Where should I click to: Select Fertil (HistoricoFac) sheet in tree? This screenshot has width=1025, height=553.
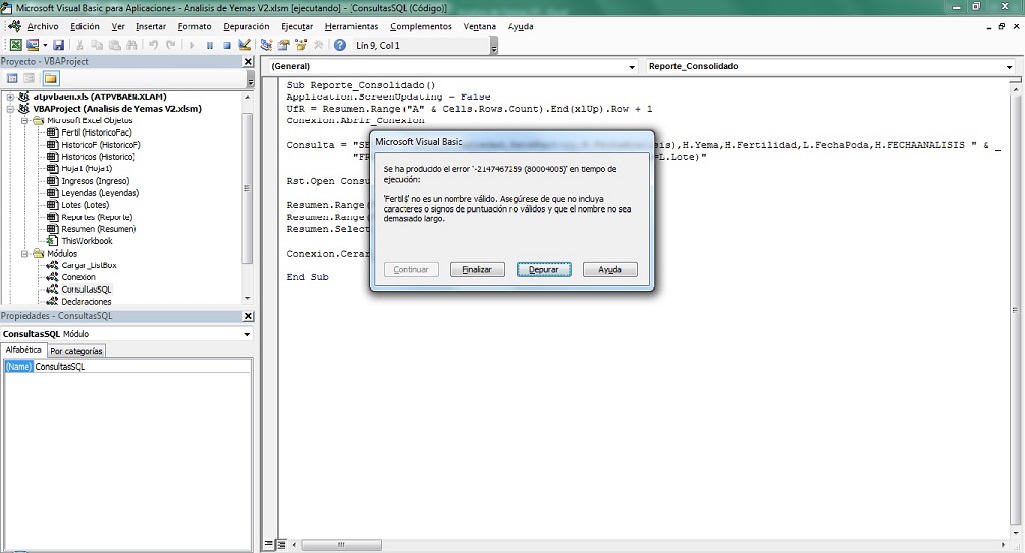coord(96,133)
